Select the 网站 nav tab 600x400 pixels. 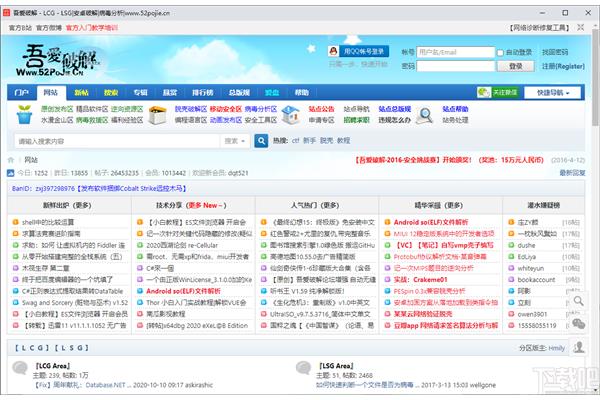pyautogui.click(x=51, y=93)
